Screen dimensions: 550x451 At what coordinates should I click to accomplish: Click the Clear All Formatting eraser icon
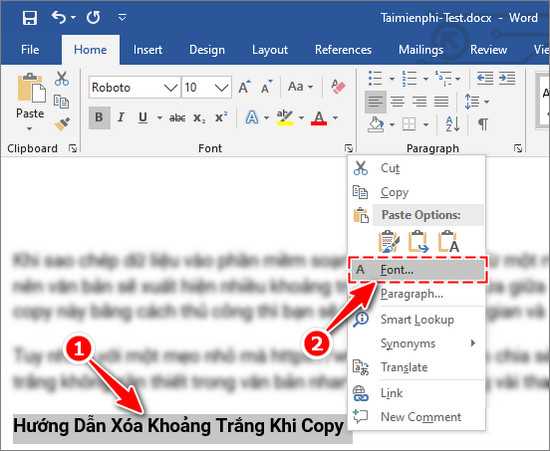point(338,87)
